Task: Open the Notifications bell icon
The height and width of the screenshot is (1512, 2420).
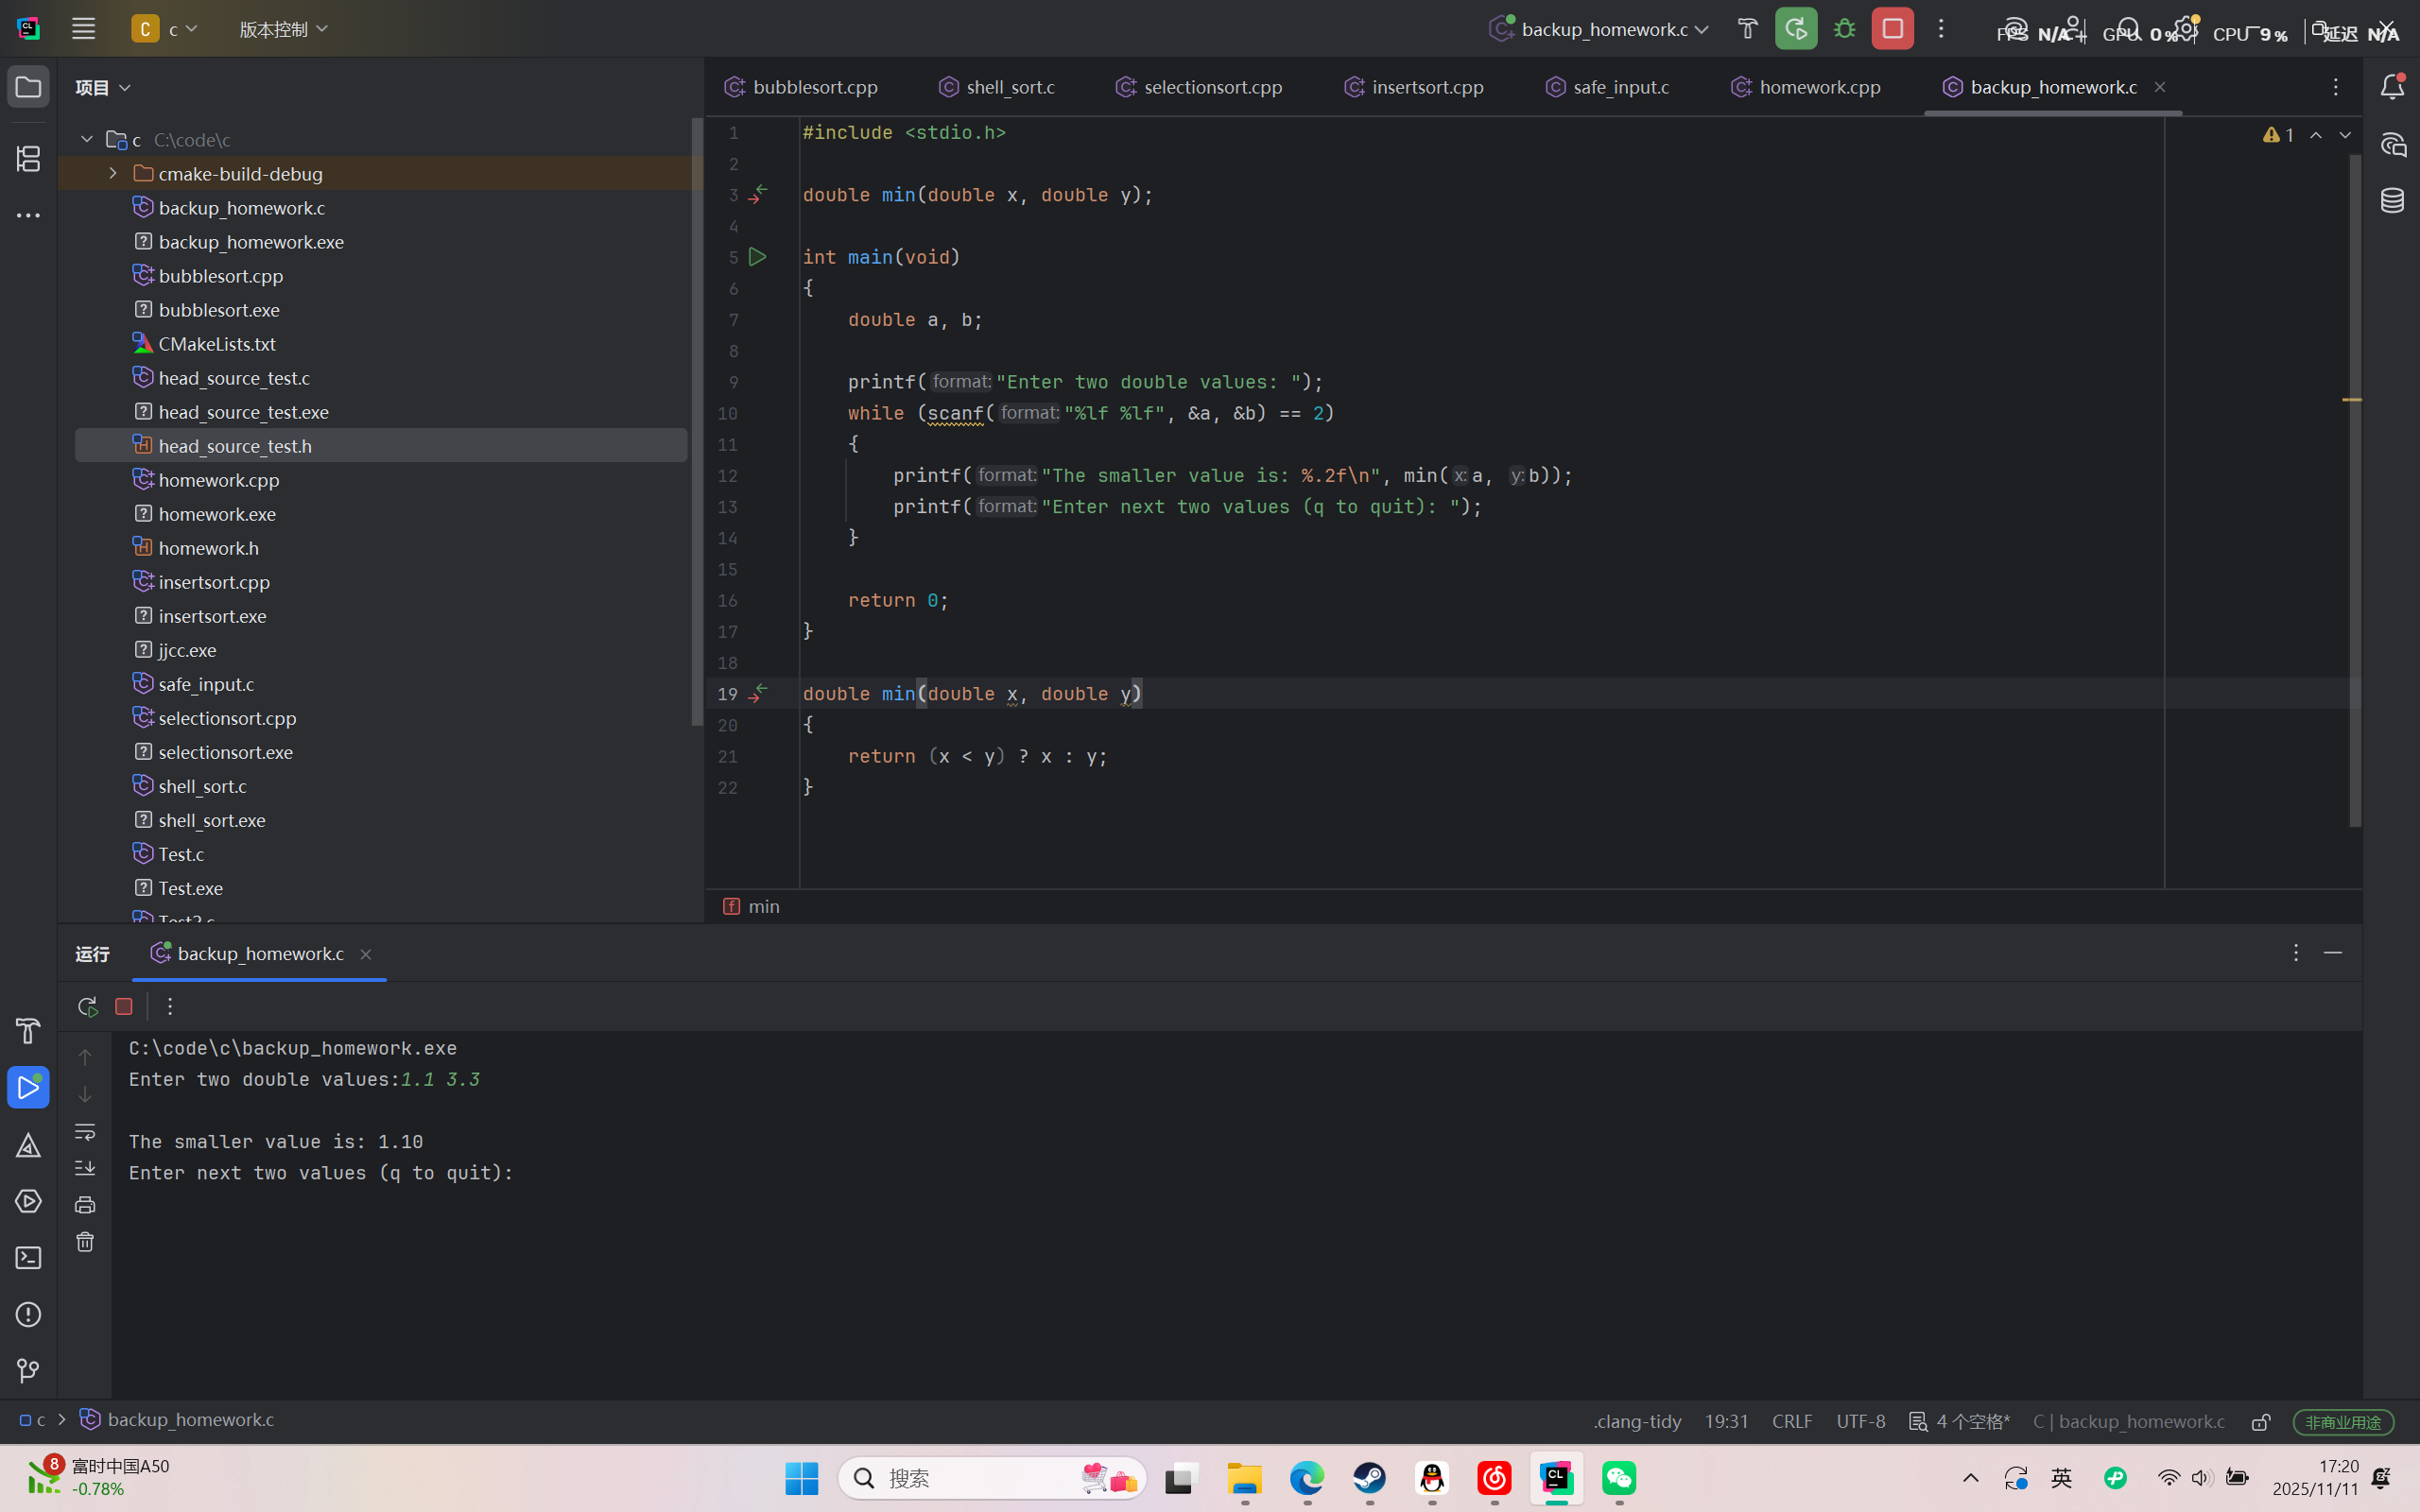Action: [2392, 87]
